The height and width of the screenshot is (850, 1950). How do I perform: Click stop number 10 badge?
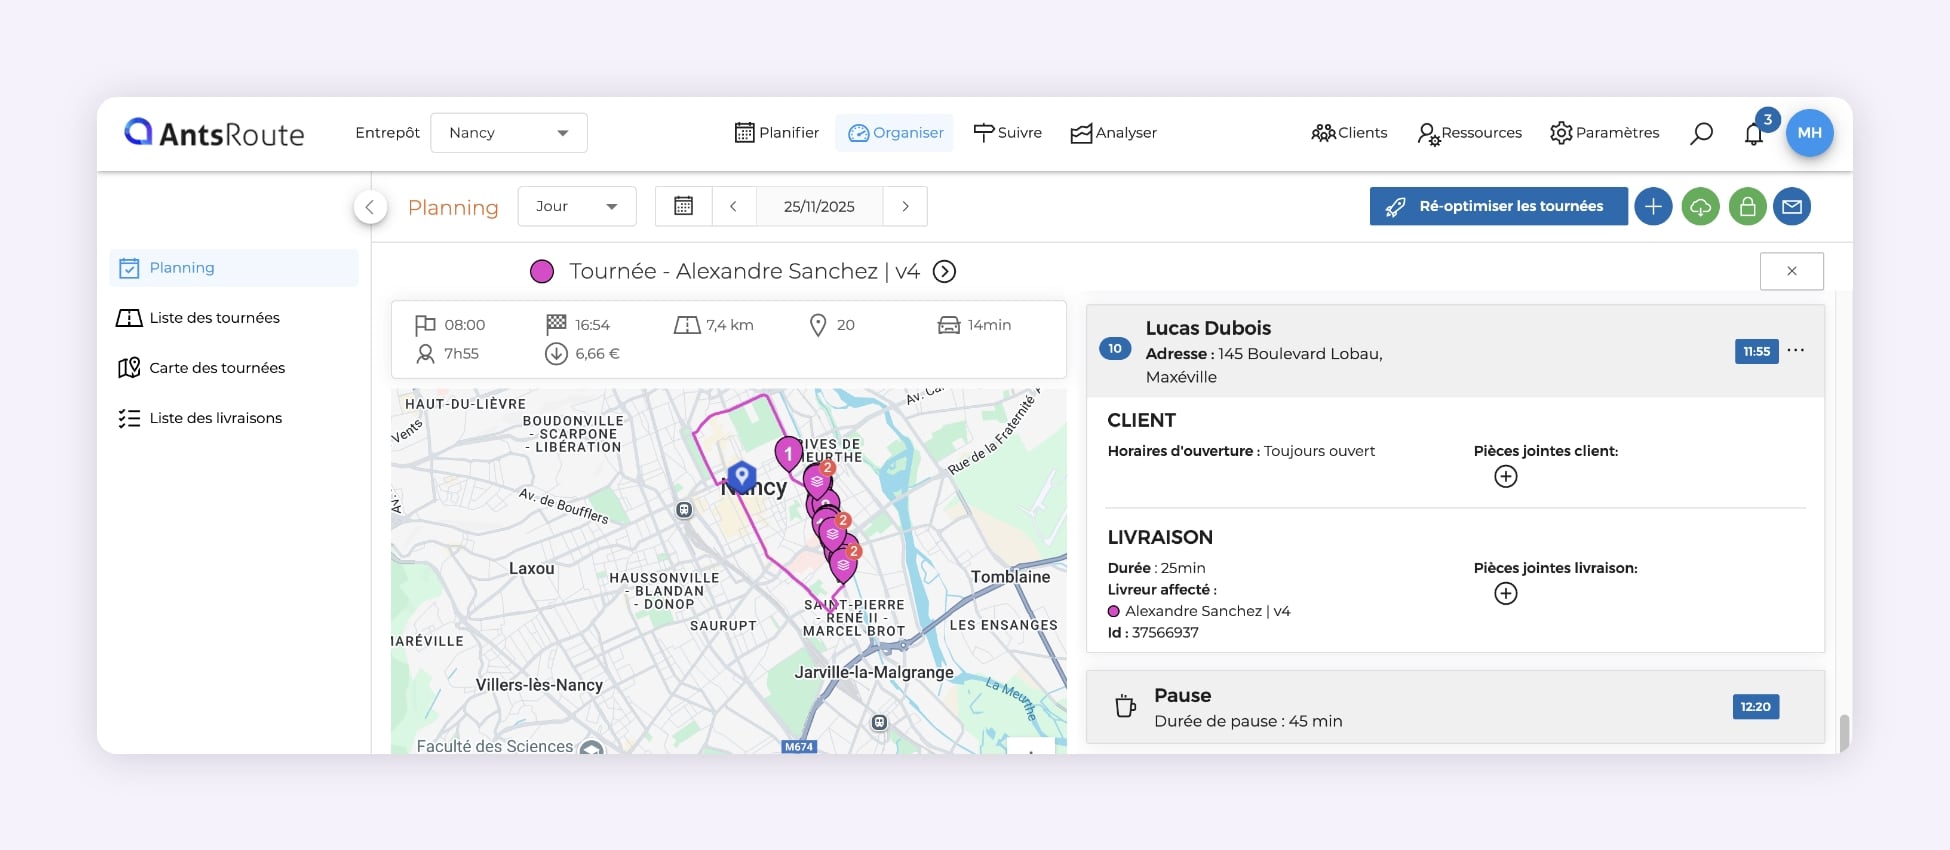point(1115,349)
